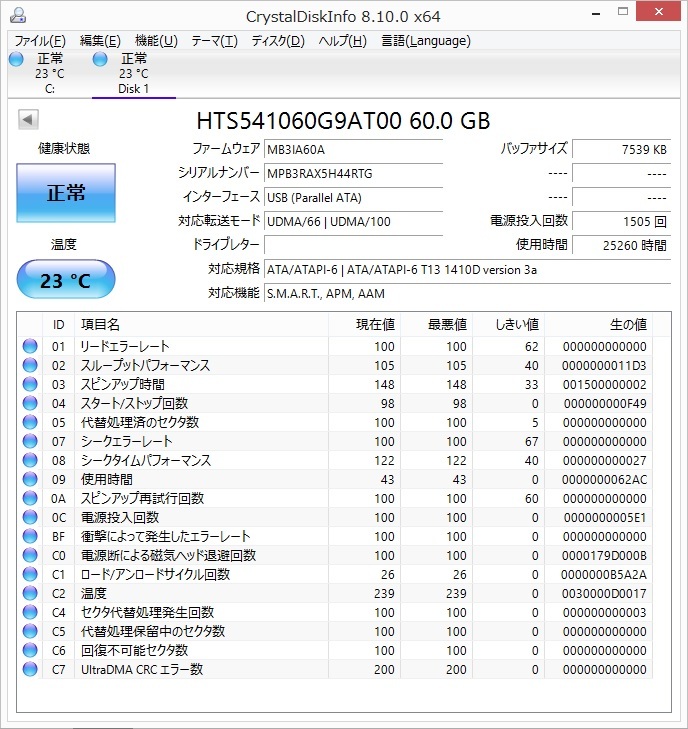The width and height of the screenshot is (688, 729).
Task: Click the 最悪値 column header
Action: [x=437, y=325]
